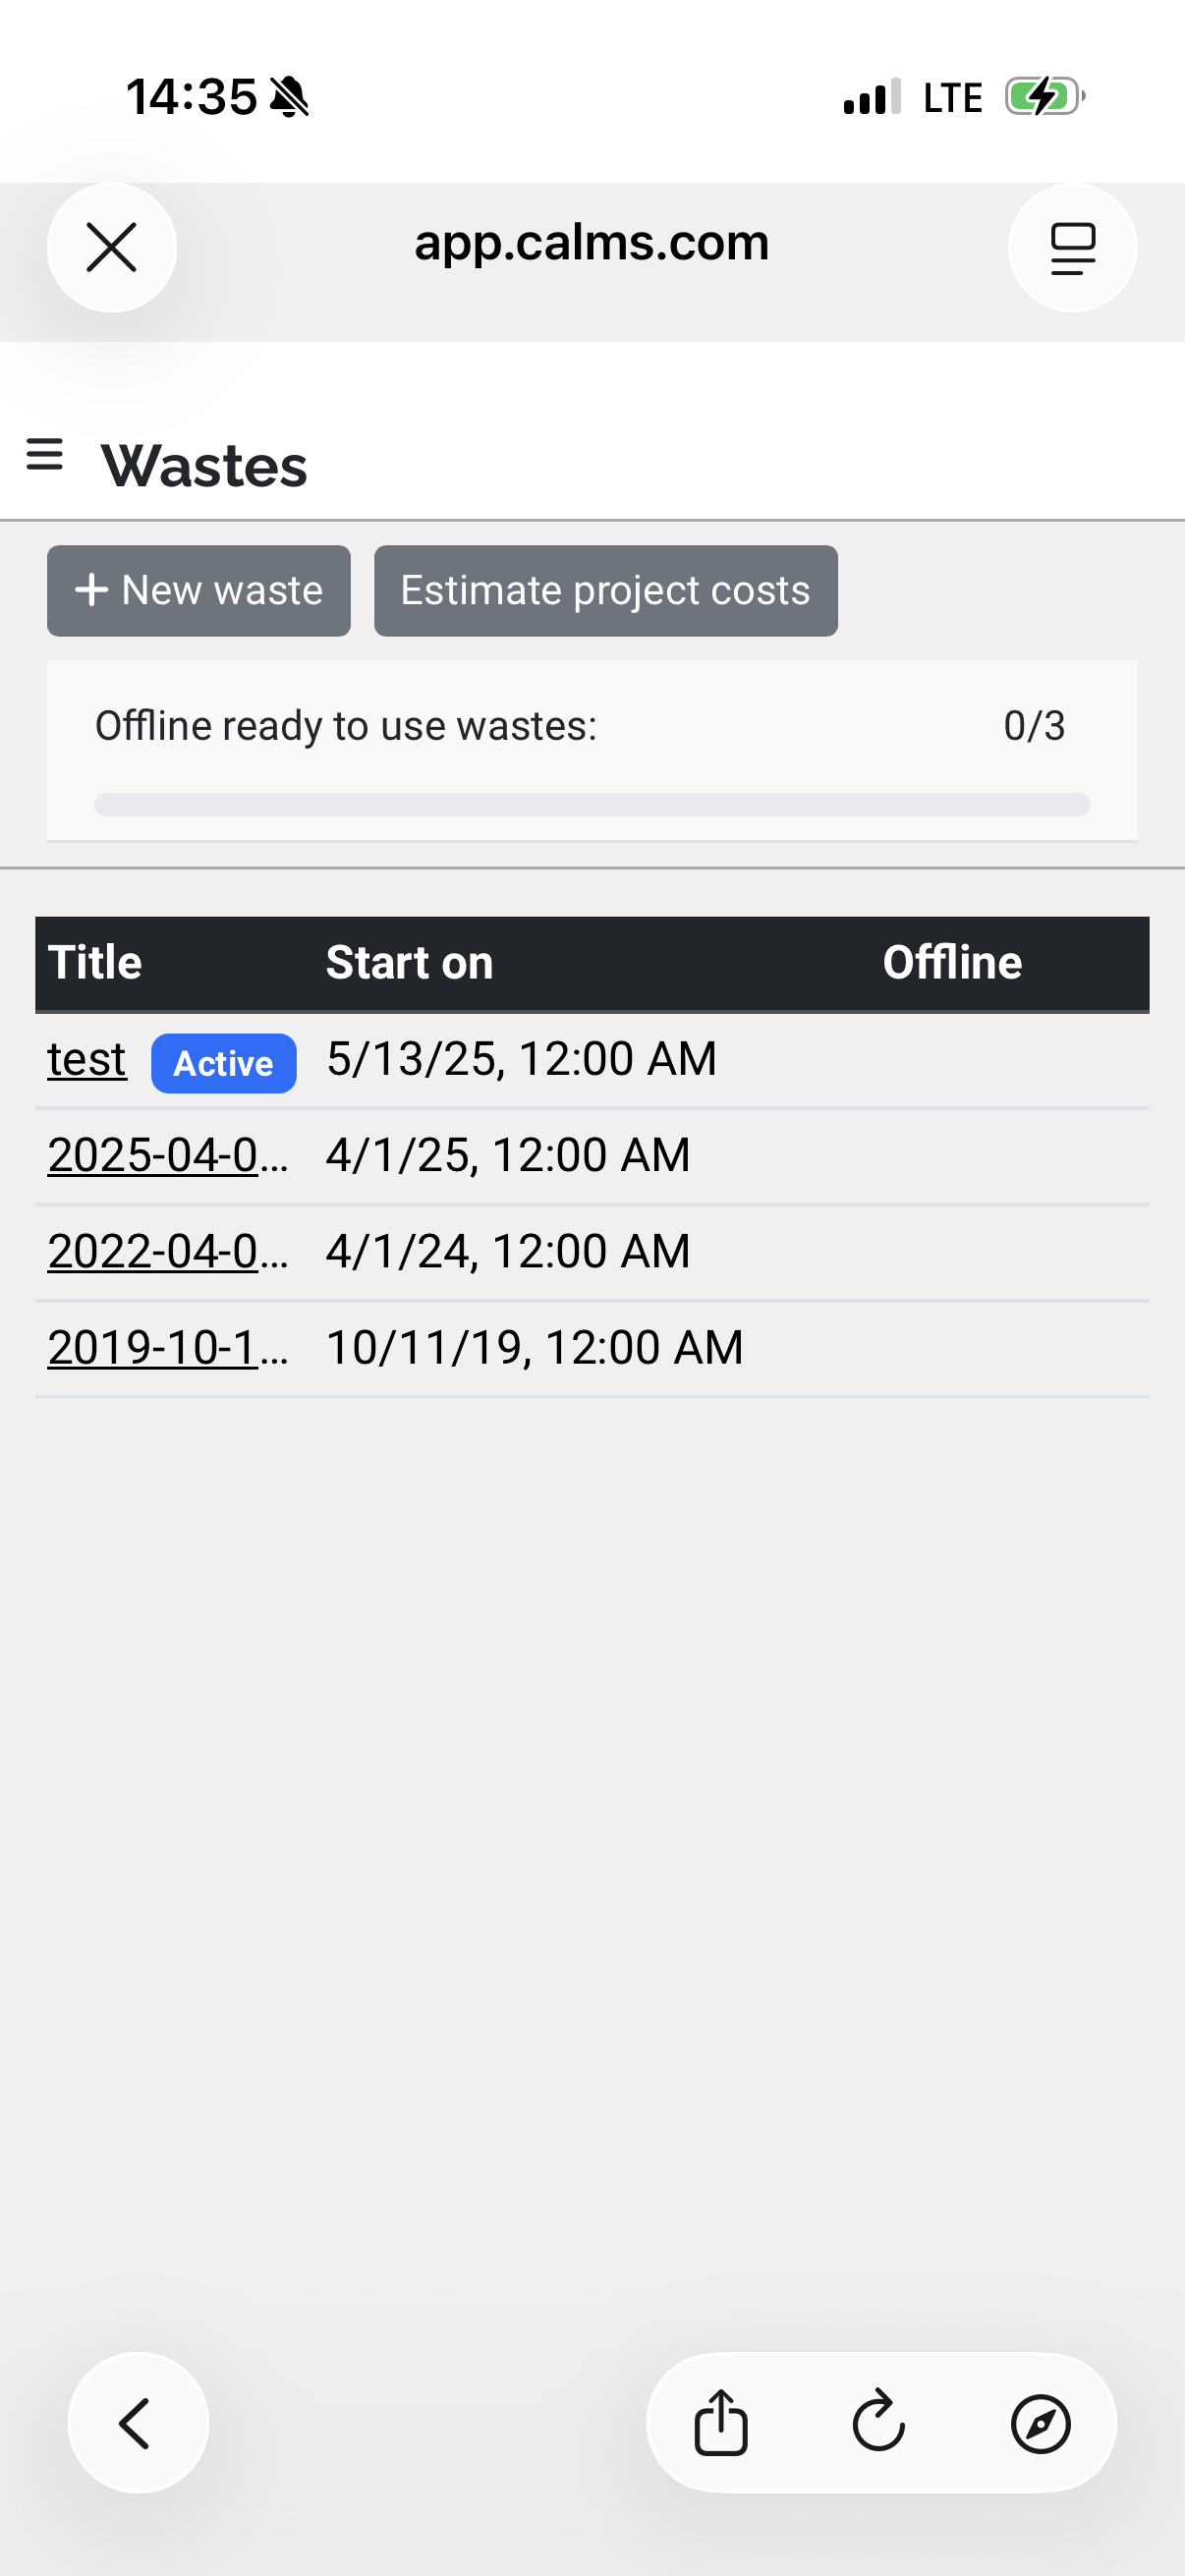The image size is (1185, 2576).
Task: Tap the share icon
Action: tap(720, 2422)
